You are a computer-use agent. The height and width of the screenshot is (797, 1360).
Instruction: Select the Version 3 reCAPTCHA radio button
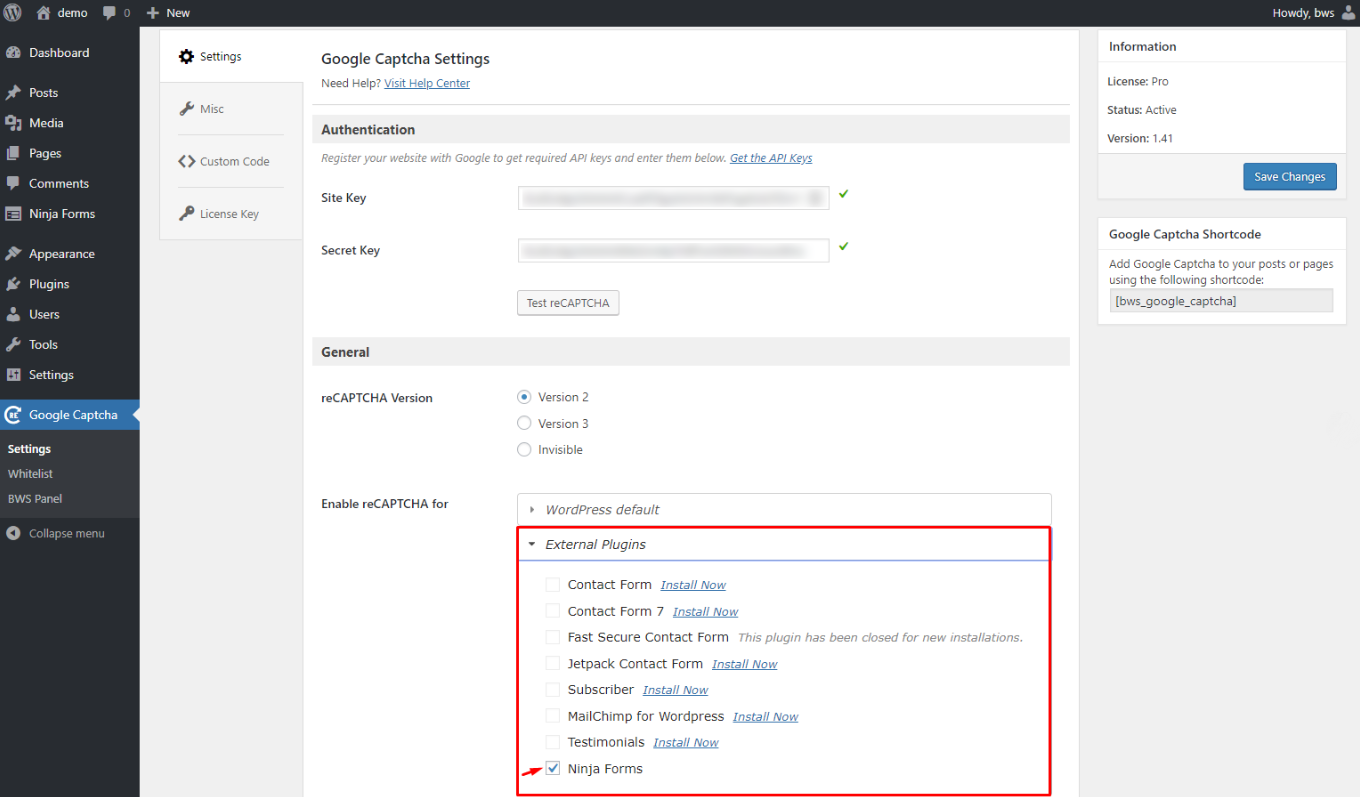point(524,423)
